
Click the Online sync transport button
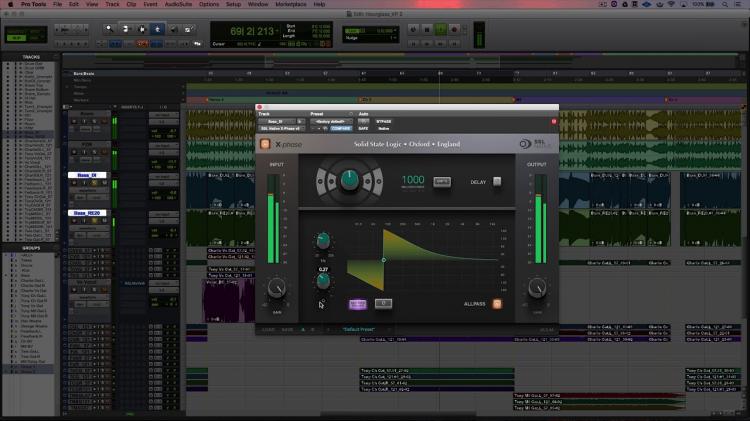click(413, 29)
